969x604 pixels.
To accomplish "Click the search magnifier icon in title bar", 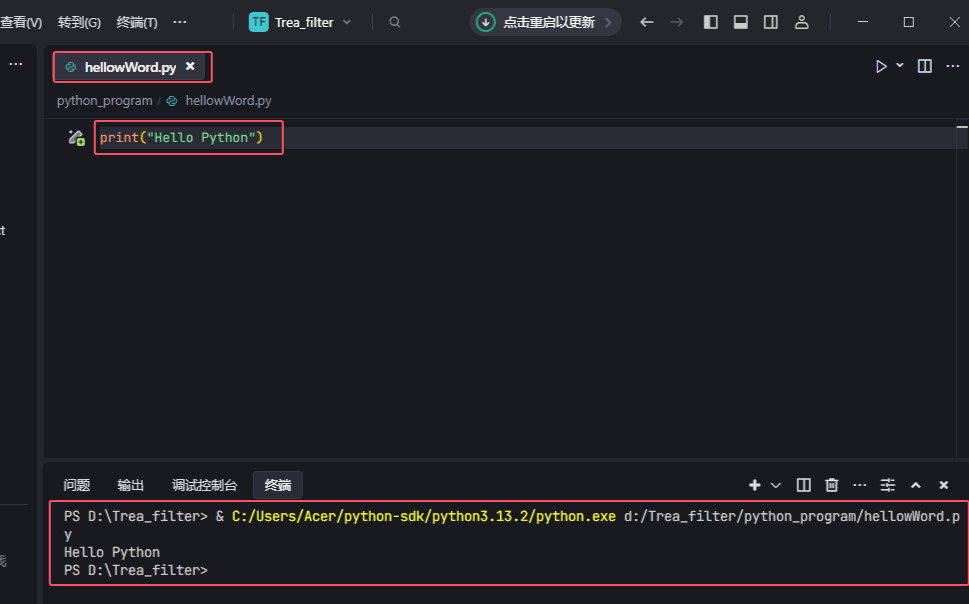I will 394,22.
